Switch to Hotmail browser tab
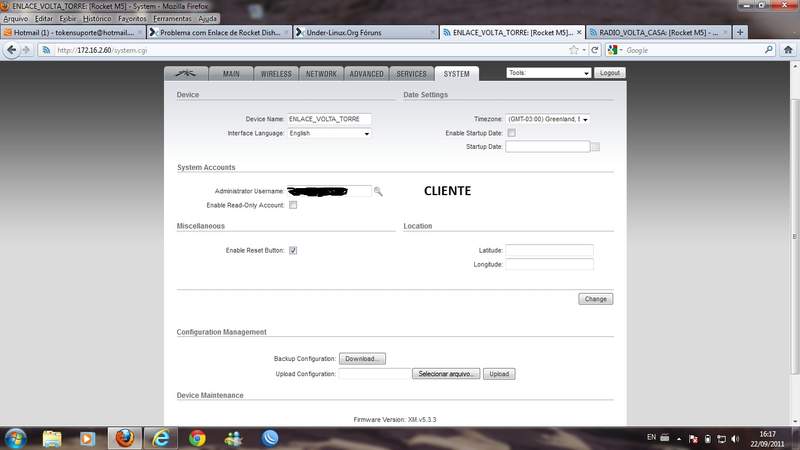 pos(73,32)
